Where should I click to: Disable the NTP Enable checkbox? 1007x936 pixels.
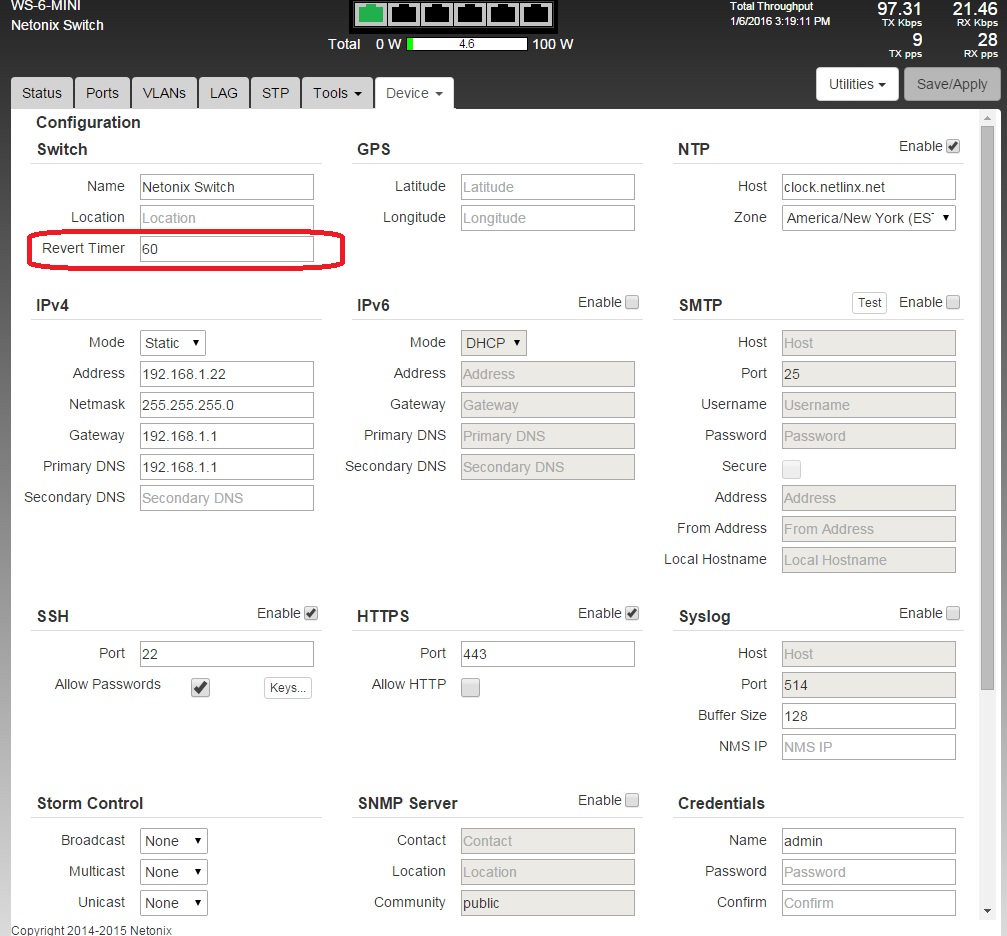[x=953, y=146]
